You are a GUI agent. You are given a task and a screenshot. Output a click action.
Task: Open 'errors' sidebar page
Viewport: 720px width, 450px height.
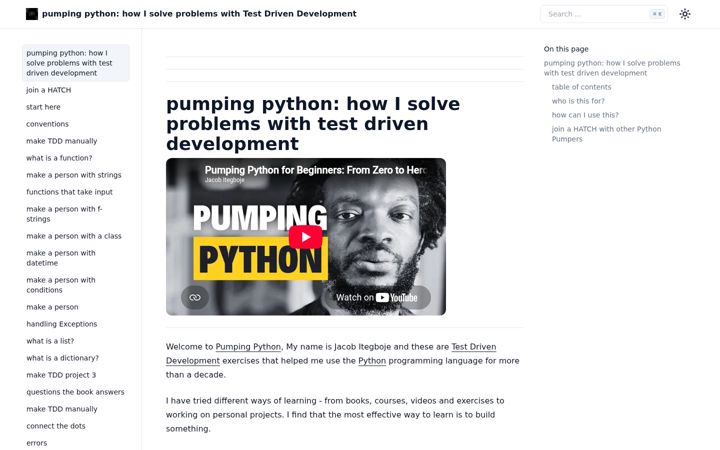point(37,443)
